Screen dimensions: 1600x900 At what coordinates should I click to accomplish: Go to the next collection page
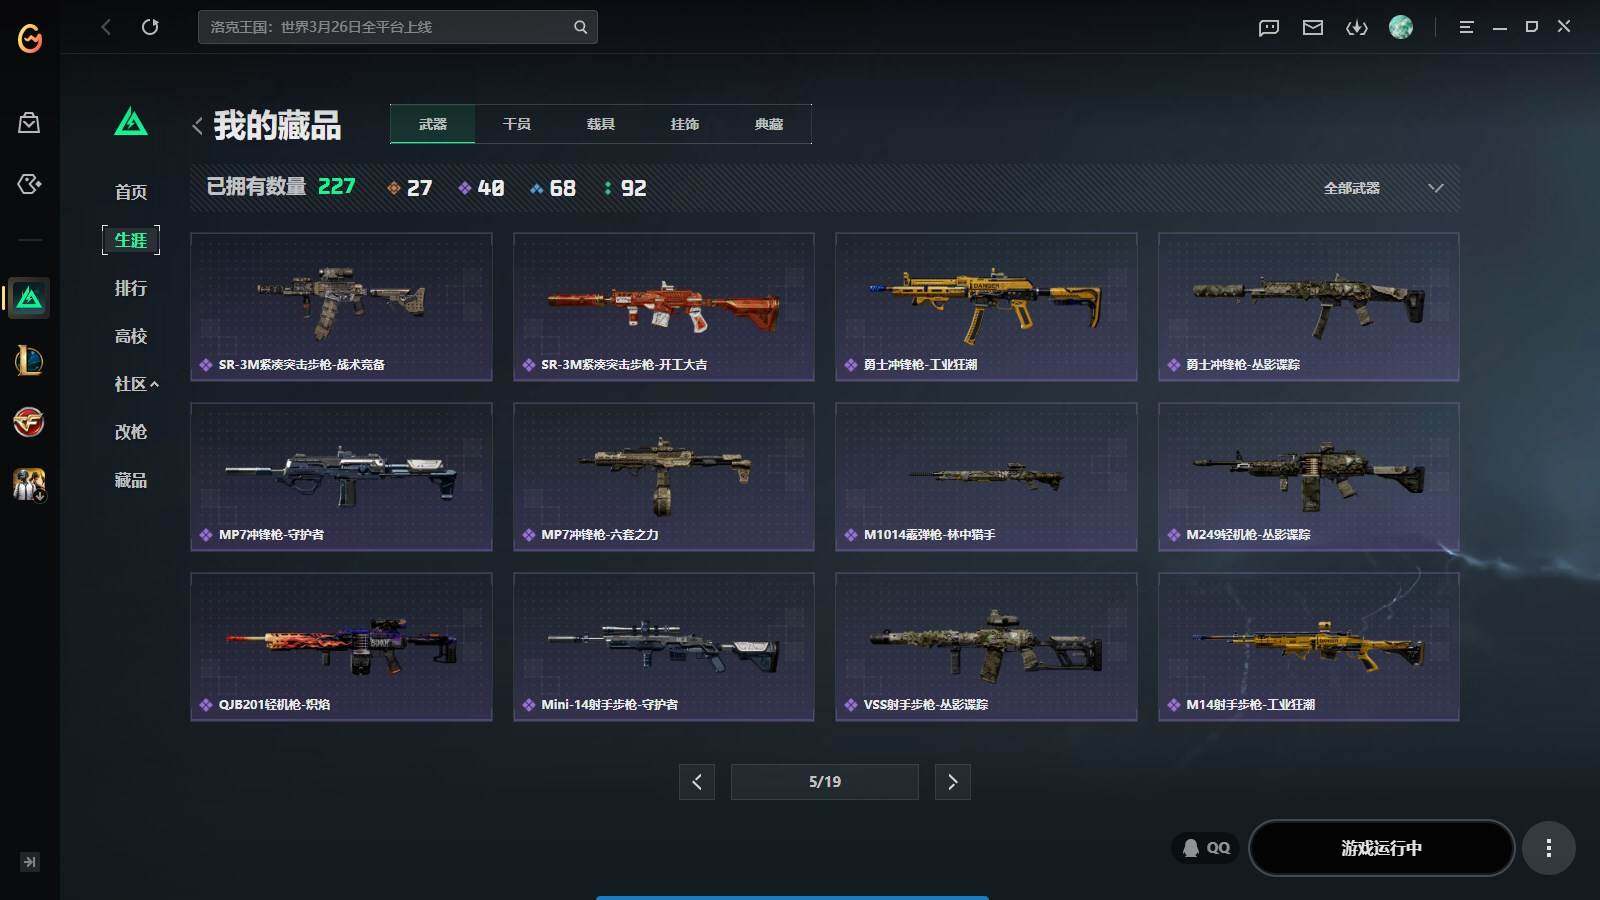coord(952,782)
